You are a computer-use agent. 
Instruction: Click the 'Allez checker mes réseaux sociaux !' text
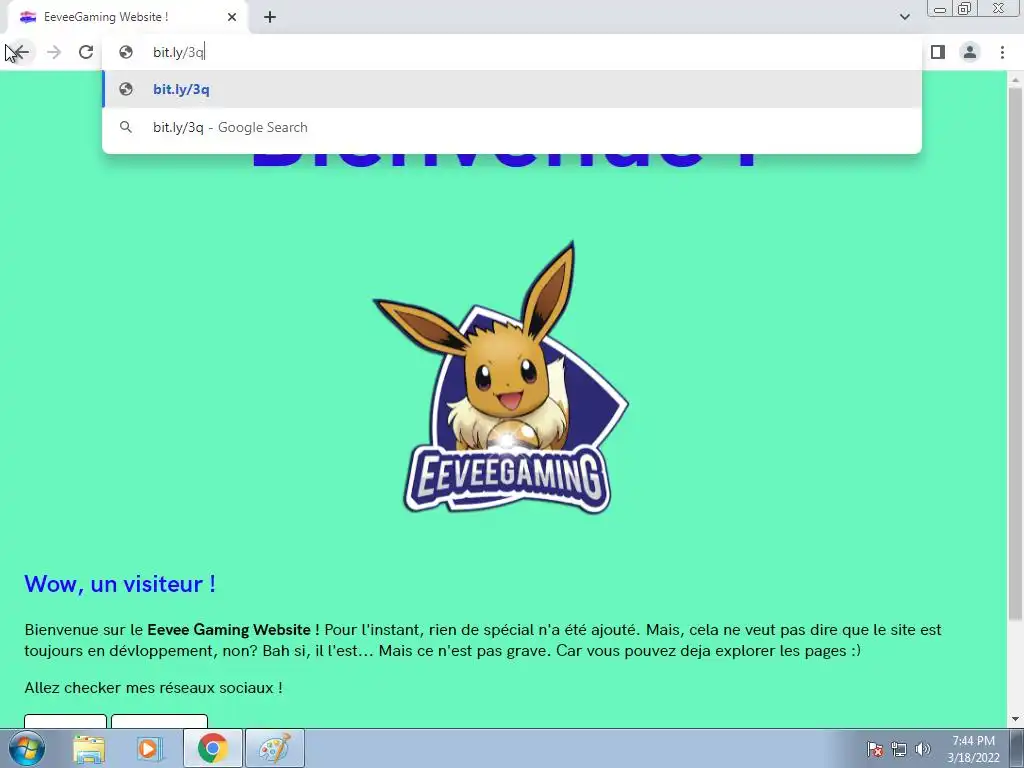point(153,688)
